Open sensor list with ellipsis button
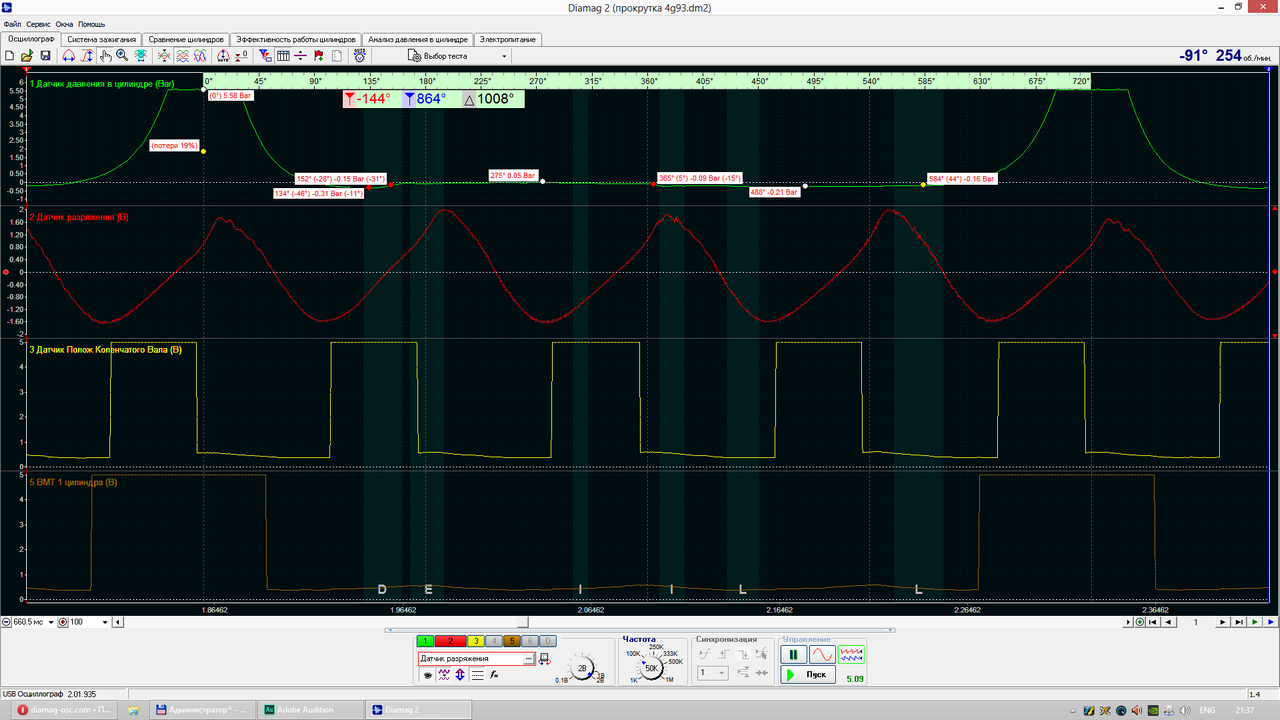This screenshot has width=1280, height=720. click(528, 659)
